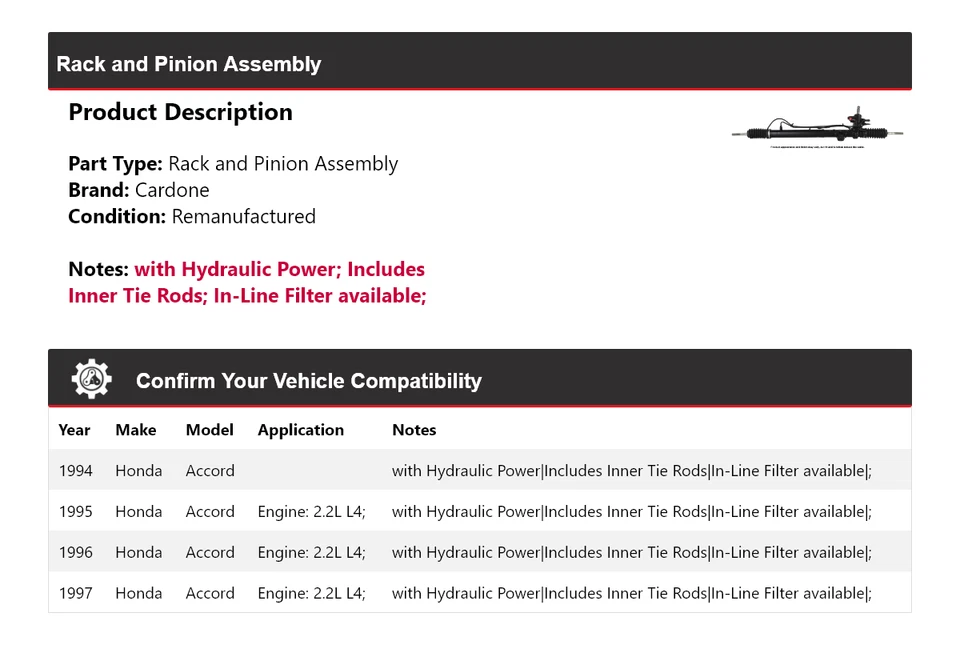Click Engine: 2.2L L4 in the 1995 row

point(311,512)
